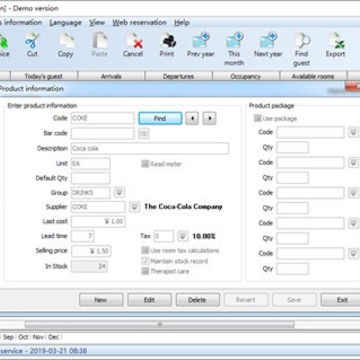Open the View menu
360x360 pixels.
tap(97, 23)
